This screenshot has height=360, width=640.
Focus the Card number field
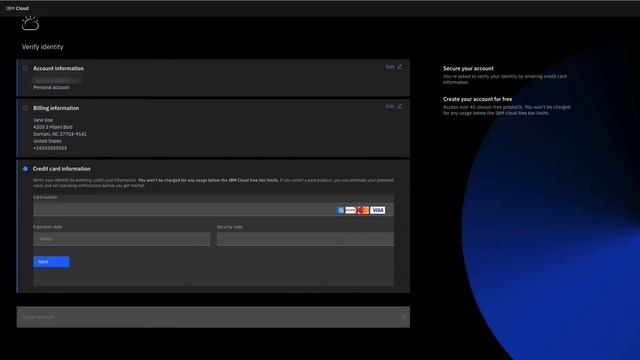(x=213, y=210)
